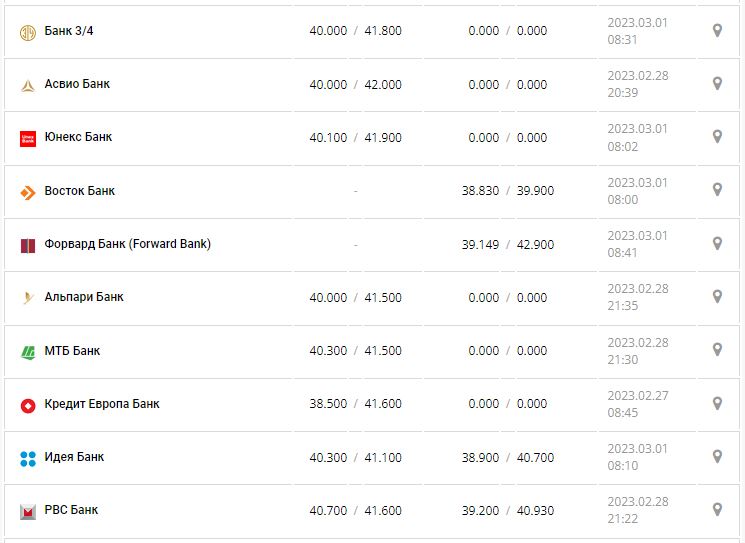This screenshot has height=543, width=745.
Task: Click the green МТБ Банк logo
Action: coord(28,352)
